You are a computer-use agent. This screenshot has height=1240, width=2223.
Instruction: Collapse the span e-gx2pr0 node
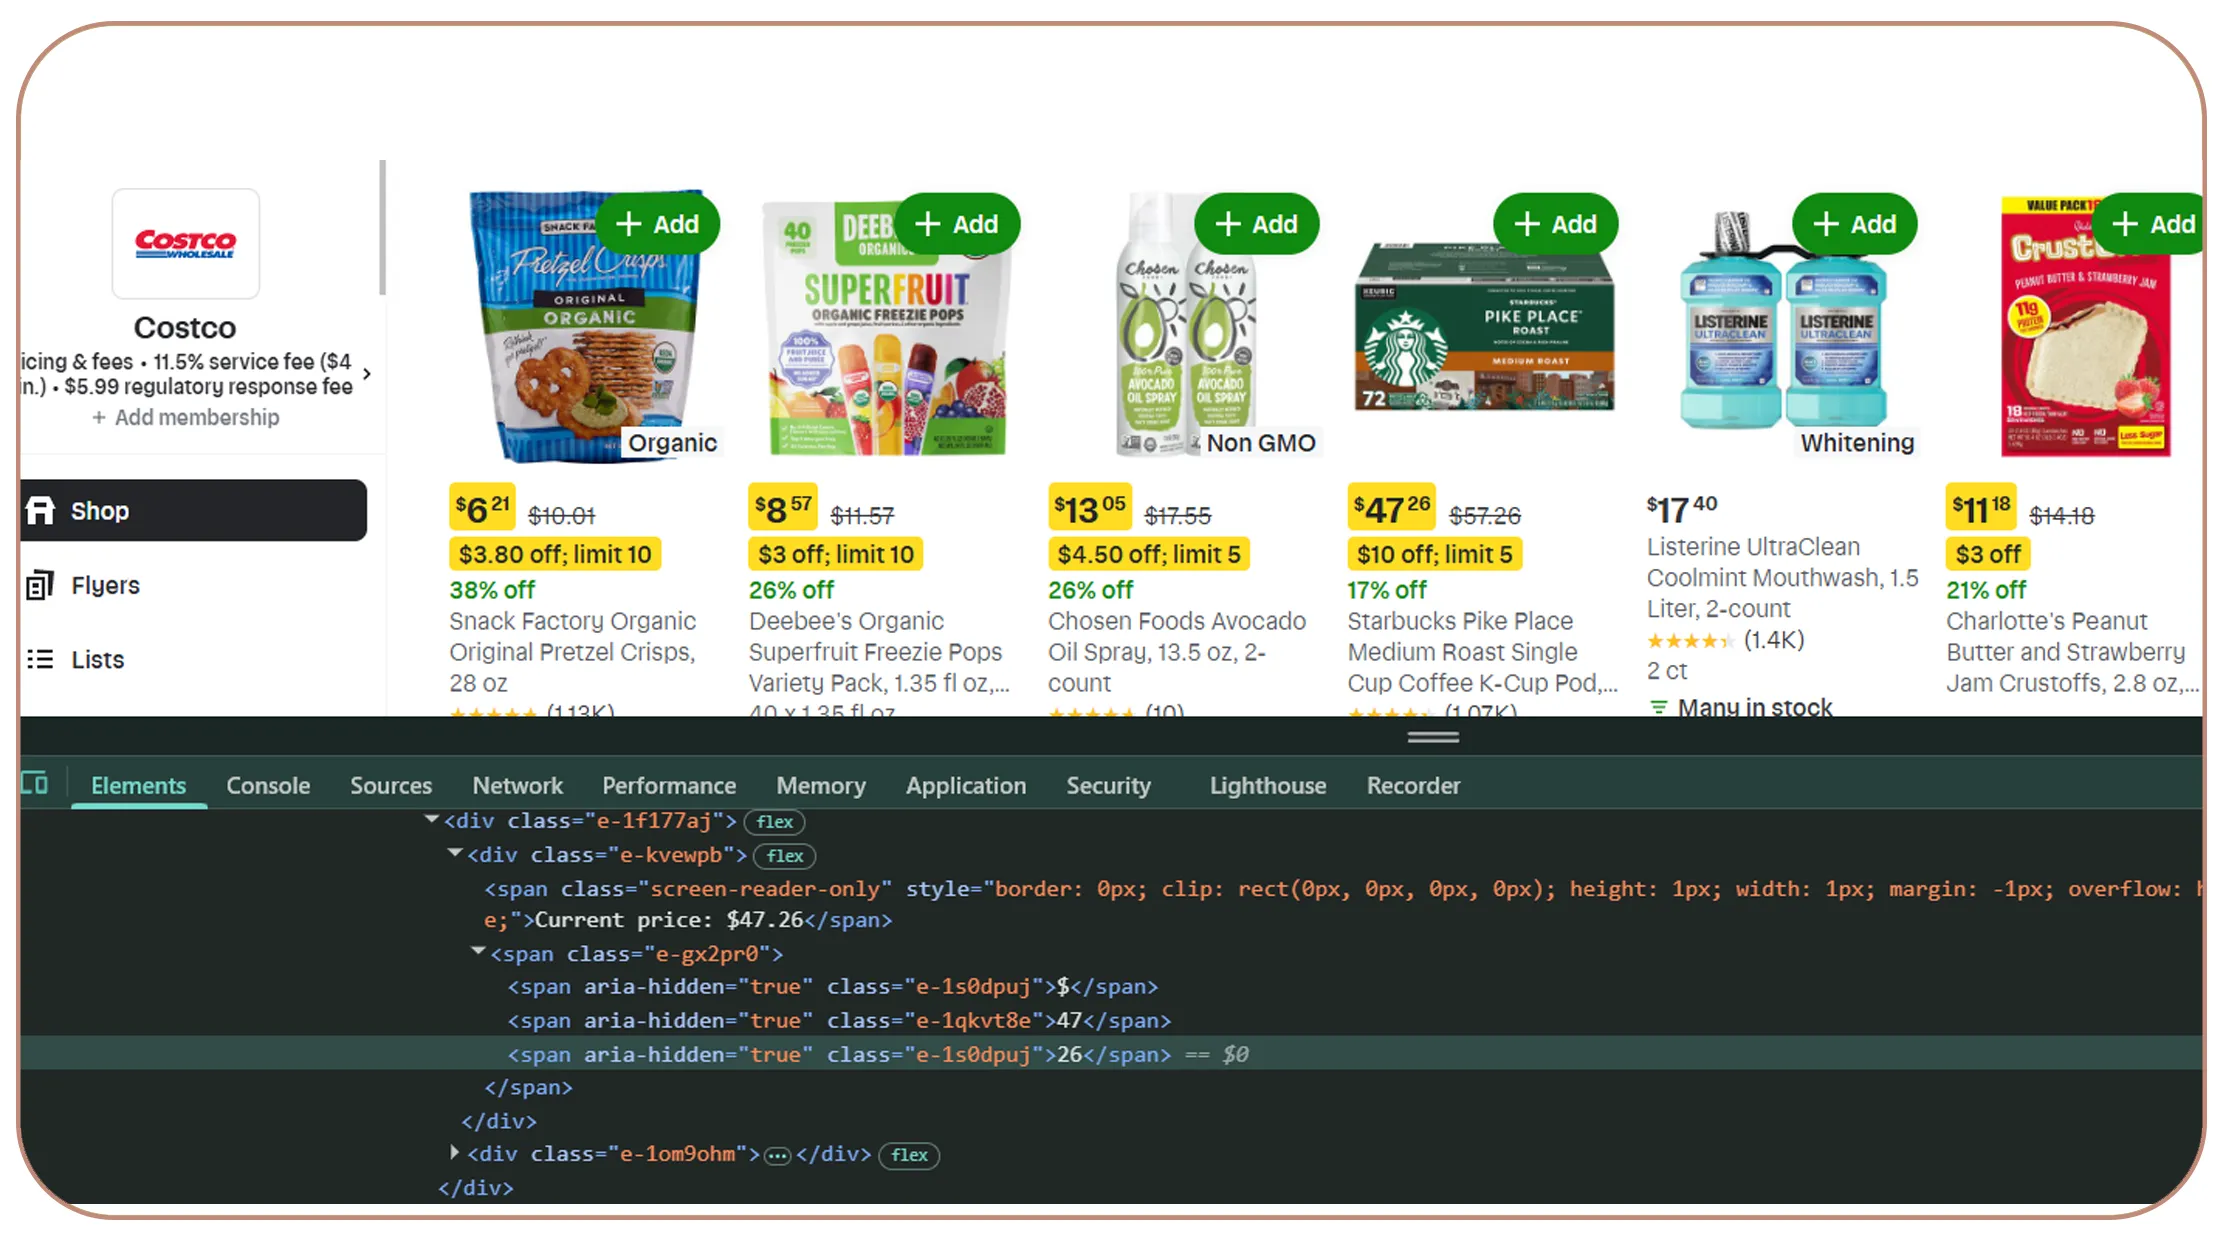point(478,952)
